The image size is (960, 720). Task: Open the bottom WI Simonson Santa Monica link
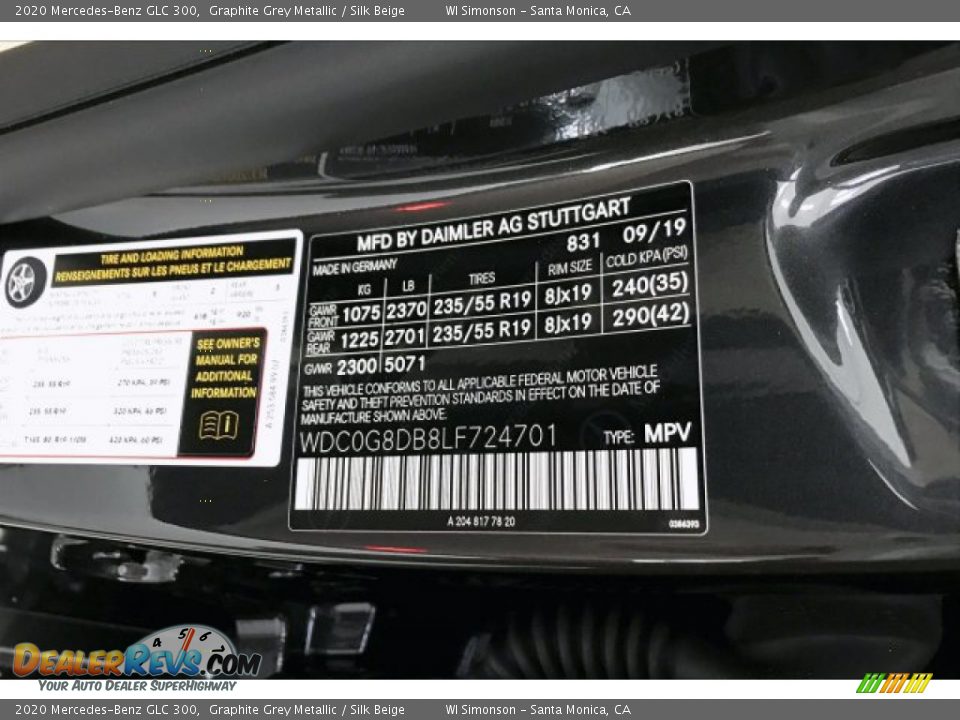tap(538, 710)
